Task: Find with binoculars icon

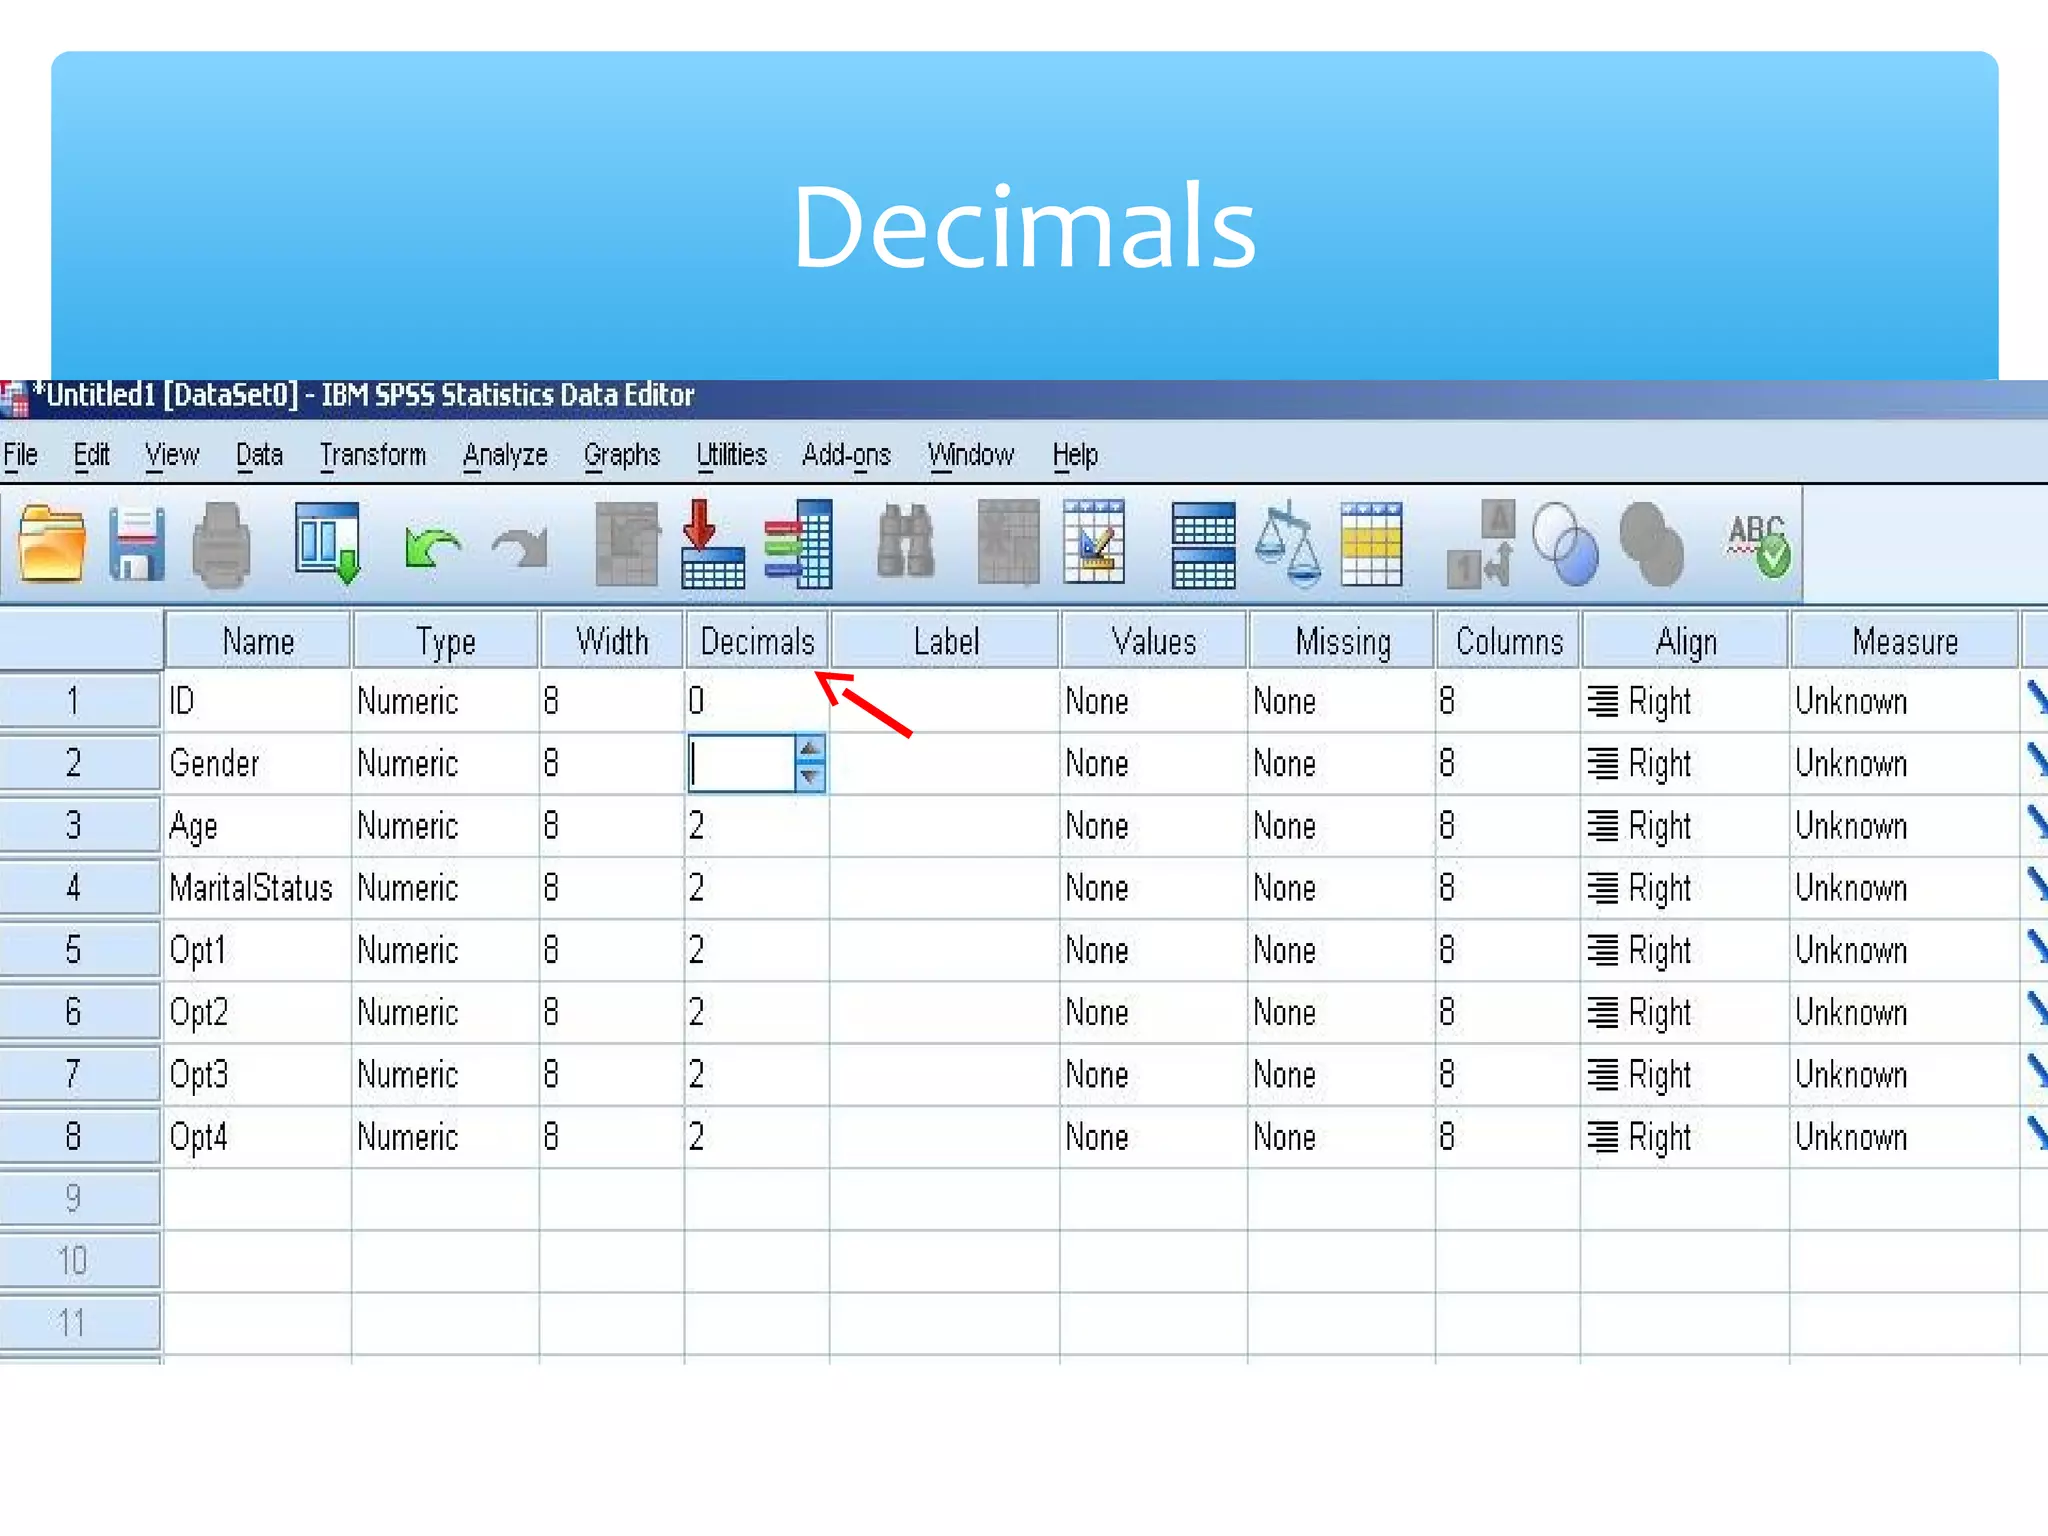Action: (x=905, y=543)
